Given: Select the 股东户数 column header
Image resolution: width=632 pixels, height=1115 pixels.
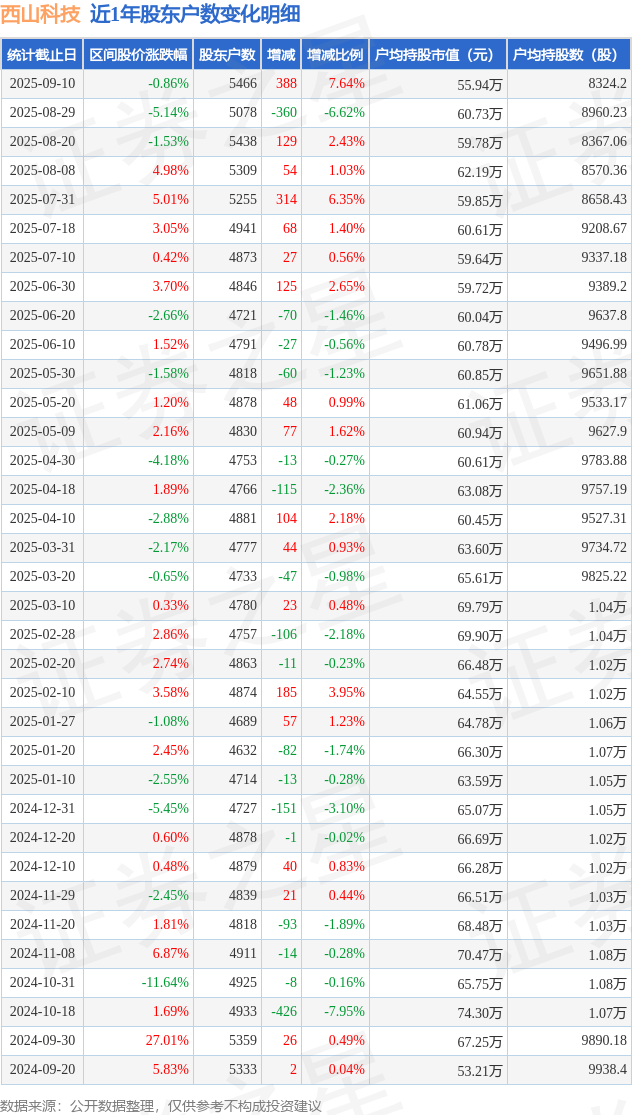Looking at the screenshot, I should pyautogui.click(x=227, y=55).
